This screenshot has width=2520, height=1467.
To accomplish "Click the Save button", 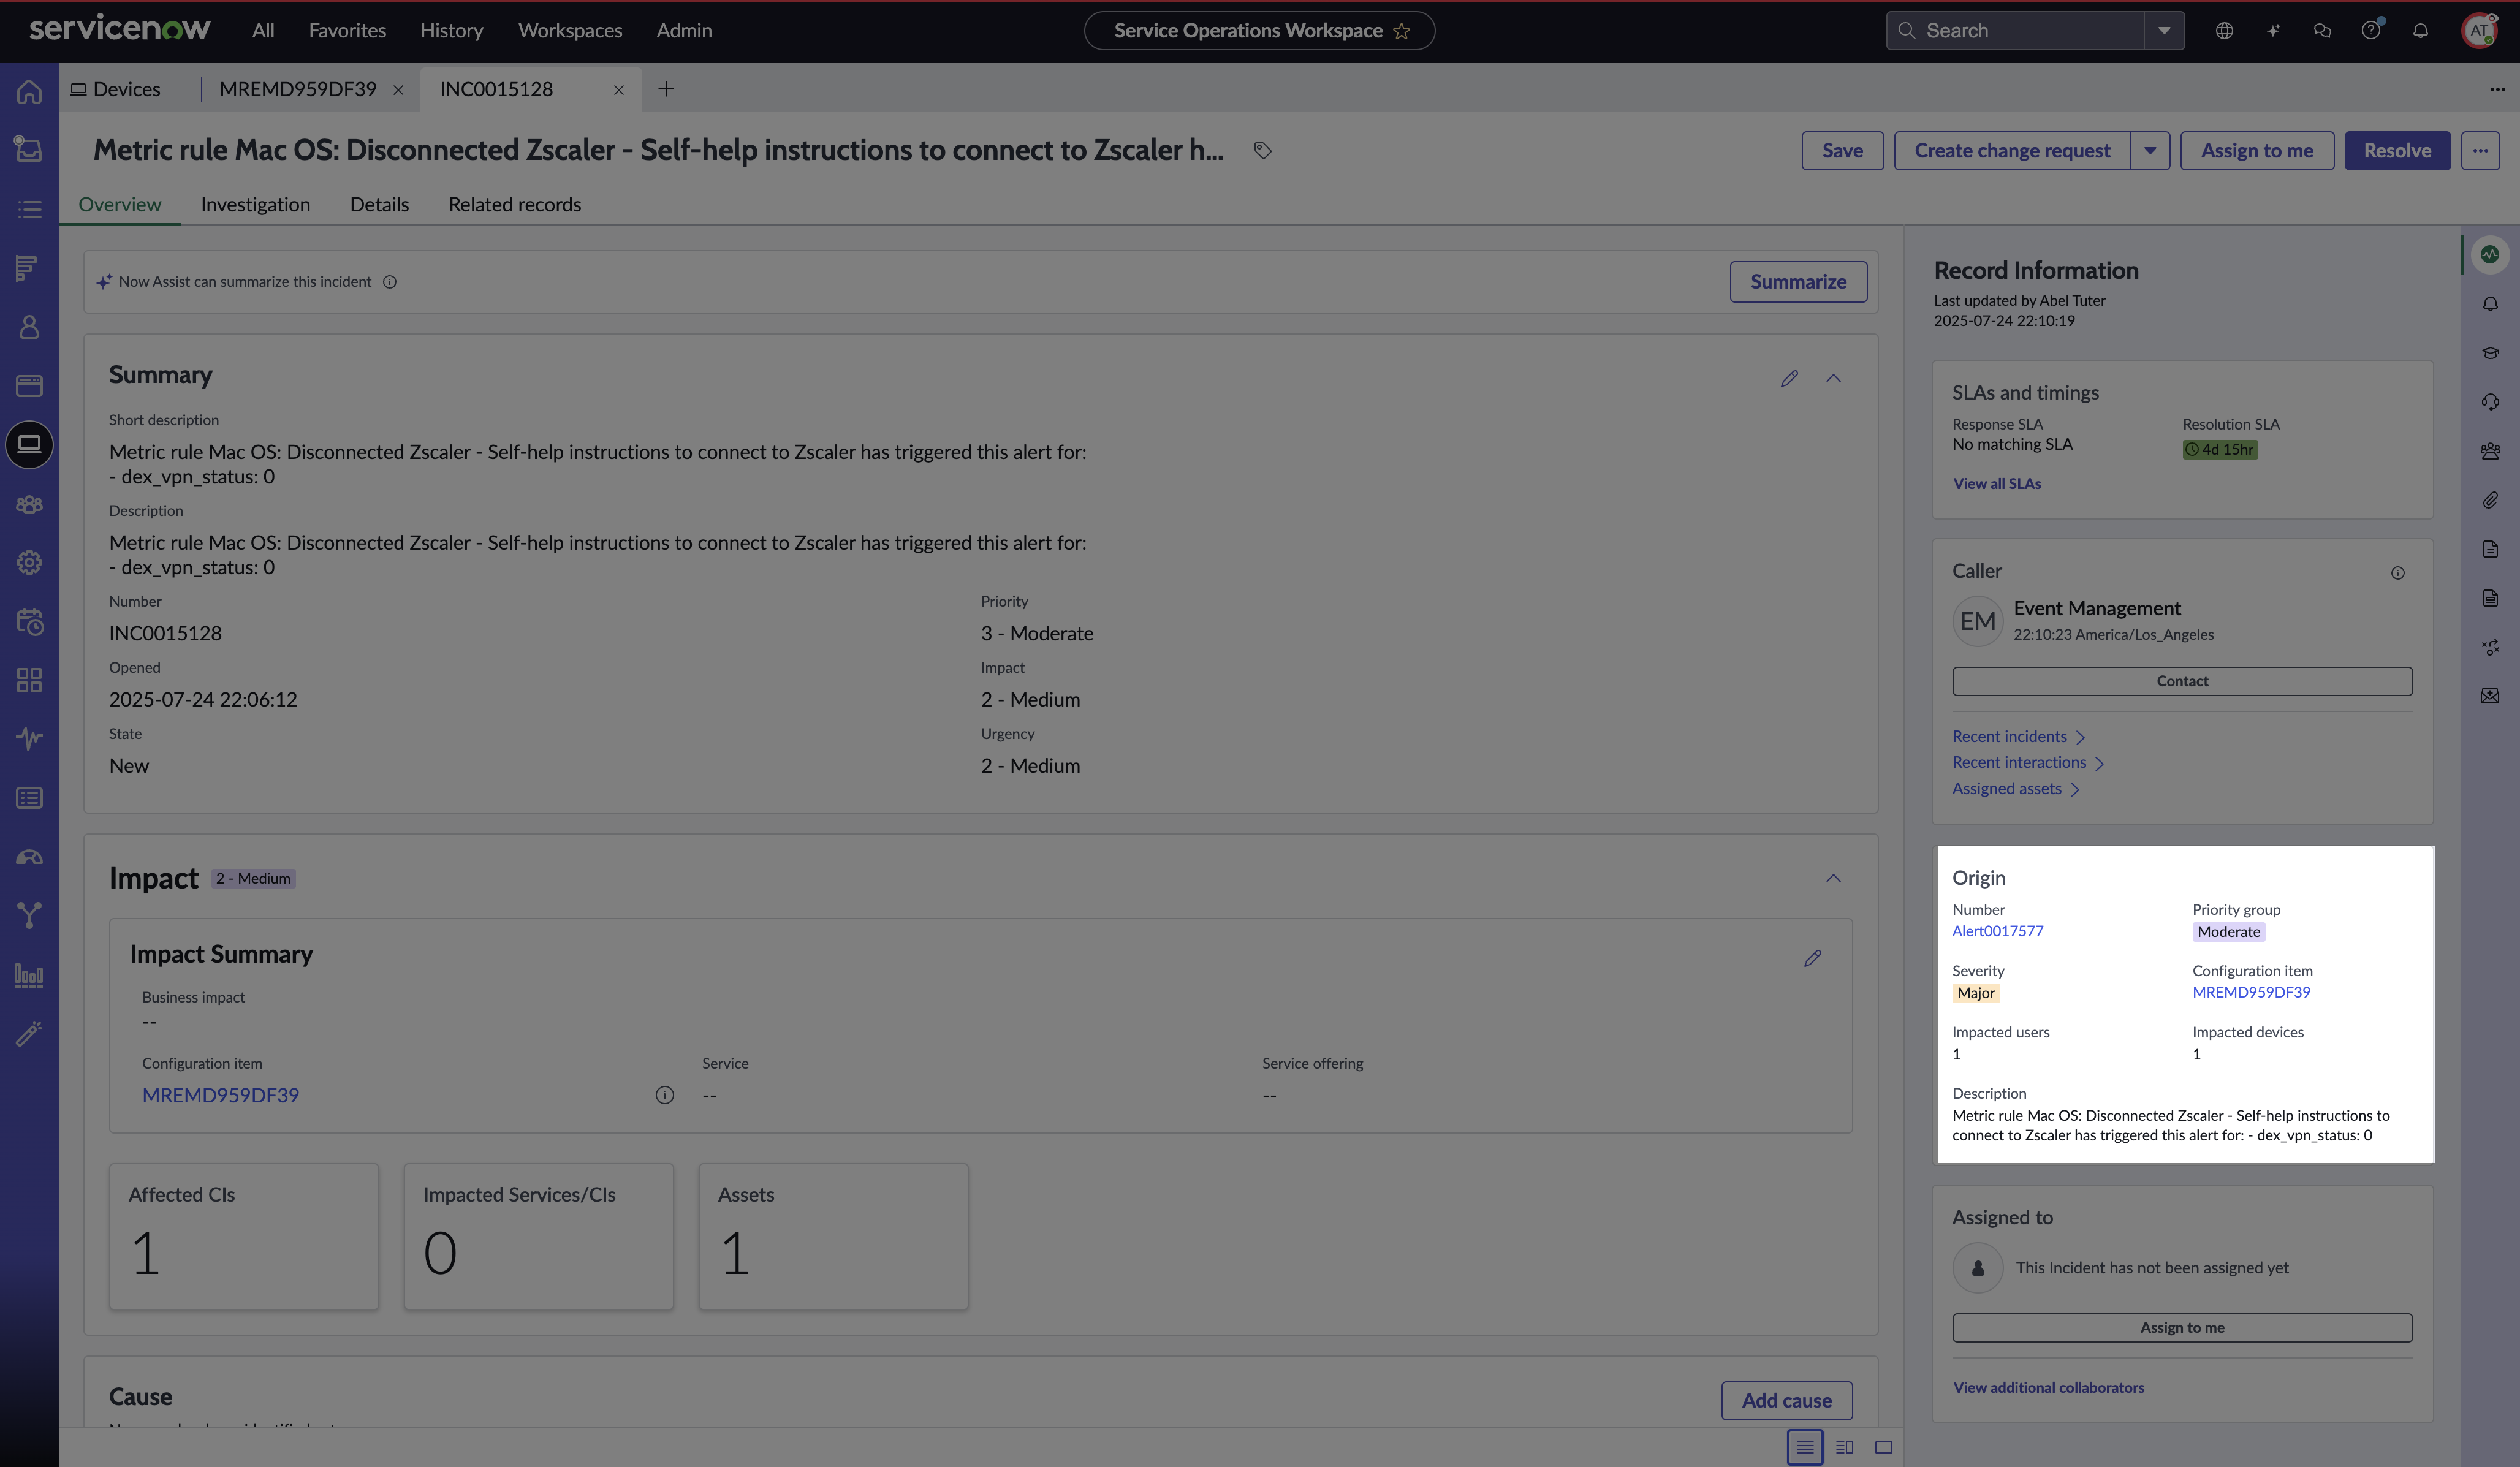I will pos(1842,151).
